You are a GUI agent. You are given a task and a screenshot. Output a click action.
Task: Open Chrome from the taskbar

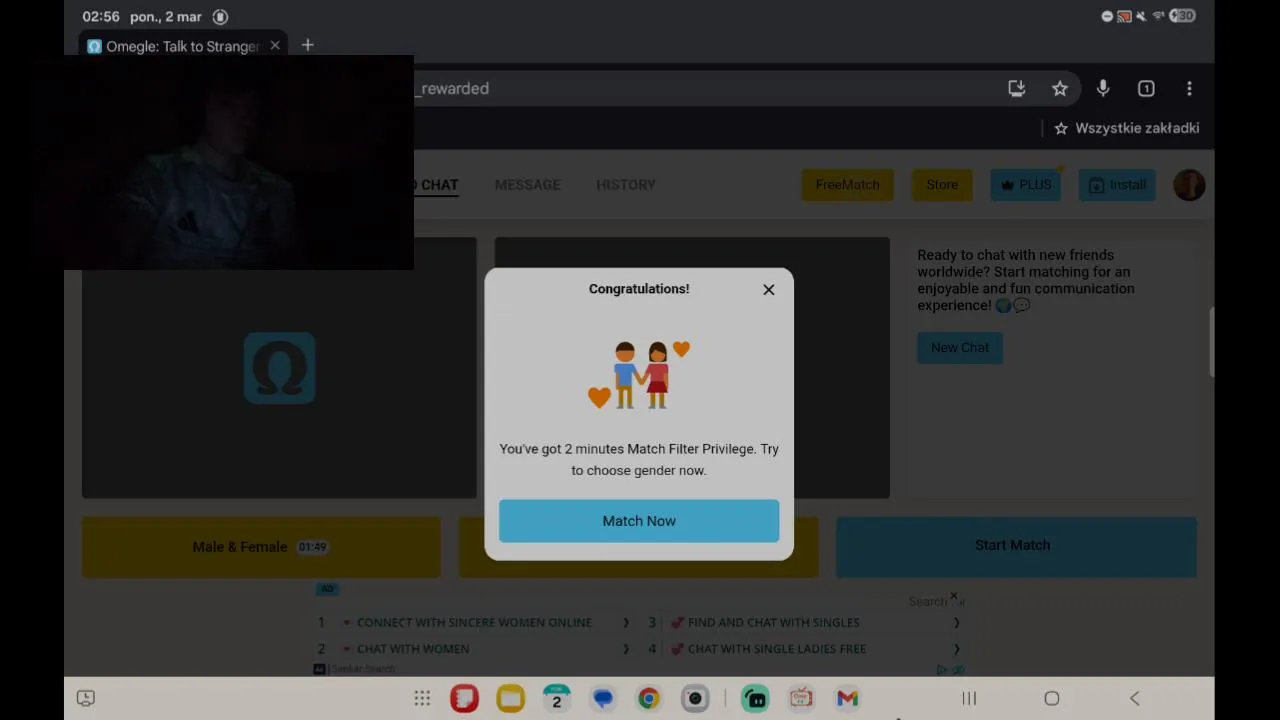(649, 699)
